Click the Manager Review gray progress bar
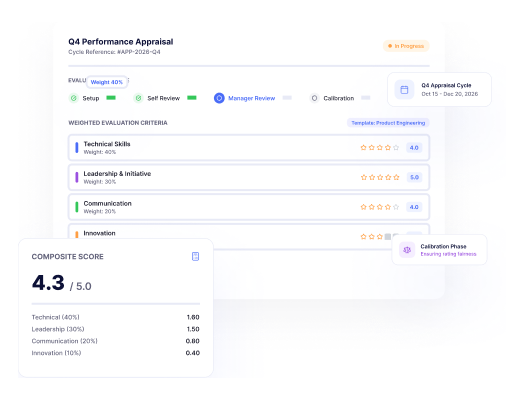Image resolution: width=524 pixels, height=400 pixels. click(287, 98)
